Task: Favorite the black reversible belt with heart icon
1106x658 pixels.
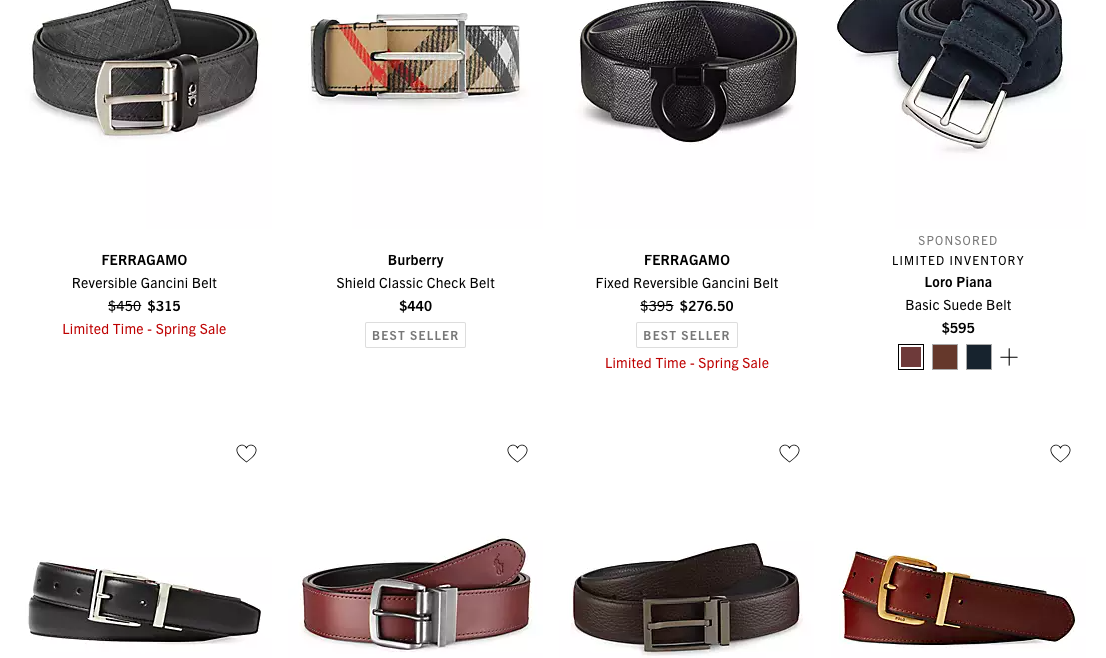Action: (x=246, y=453)
